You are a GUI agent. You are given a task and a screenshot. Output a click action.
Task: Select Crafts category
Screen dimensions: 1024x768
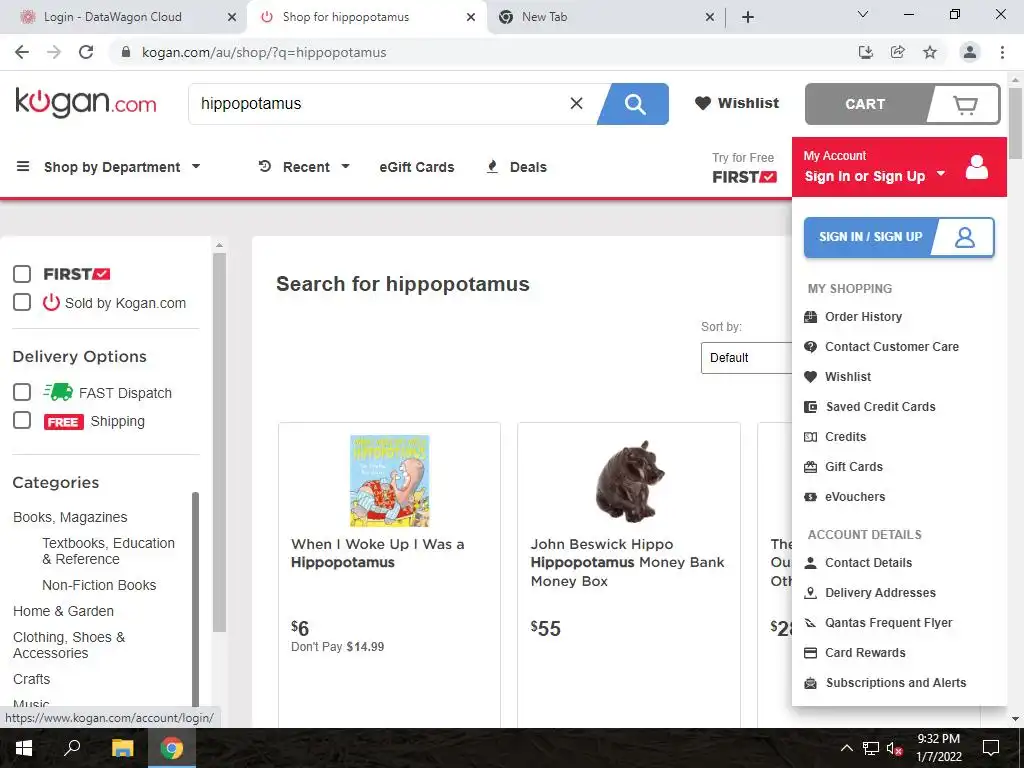pyautogui.click(x=31, y=679)
